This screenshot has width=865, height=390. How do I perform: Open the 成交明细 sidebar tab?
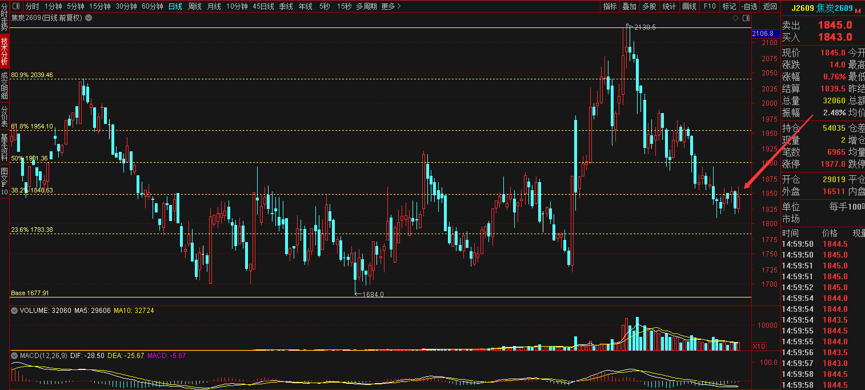click(4, 85)
